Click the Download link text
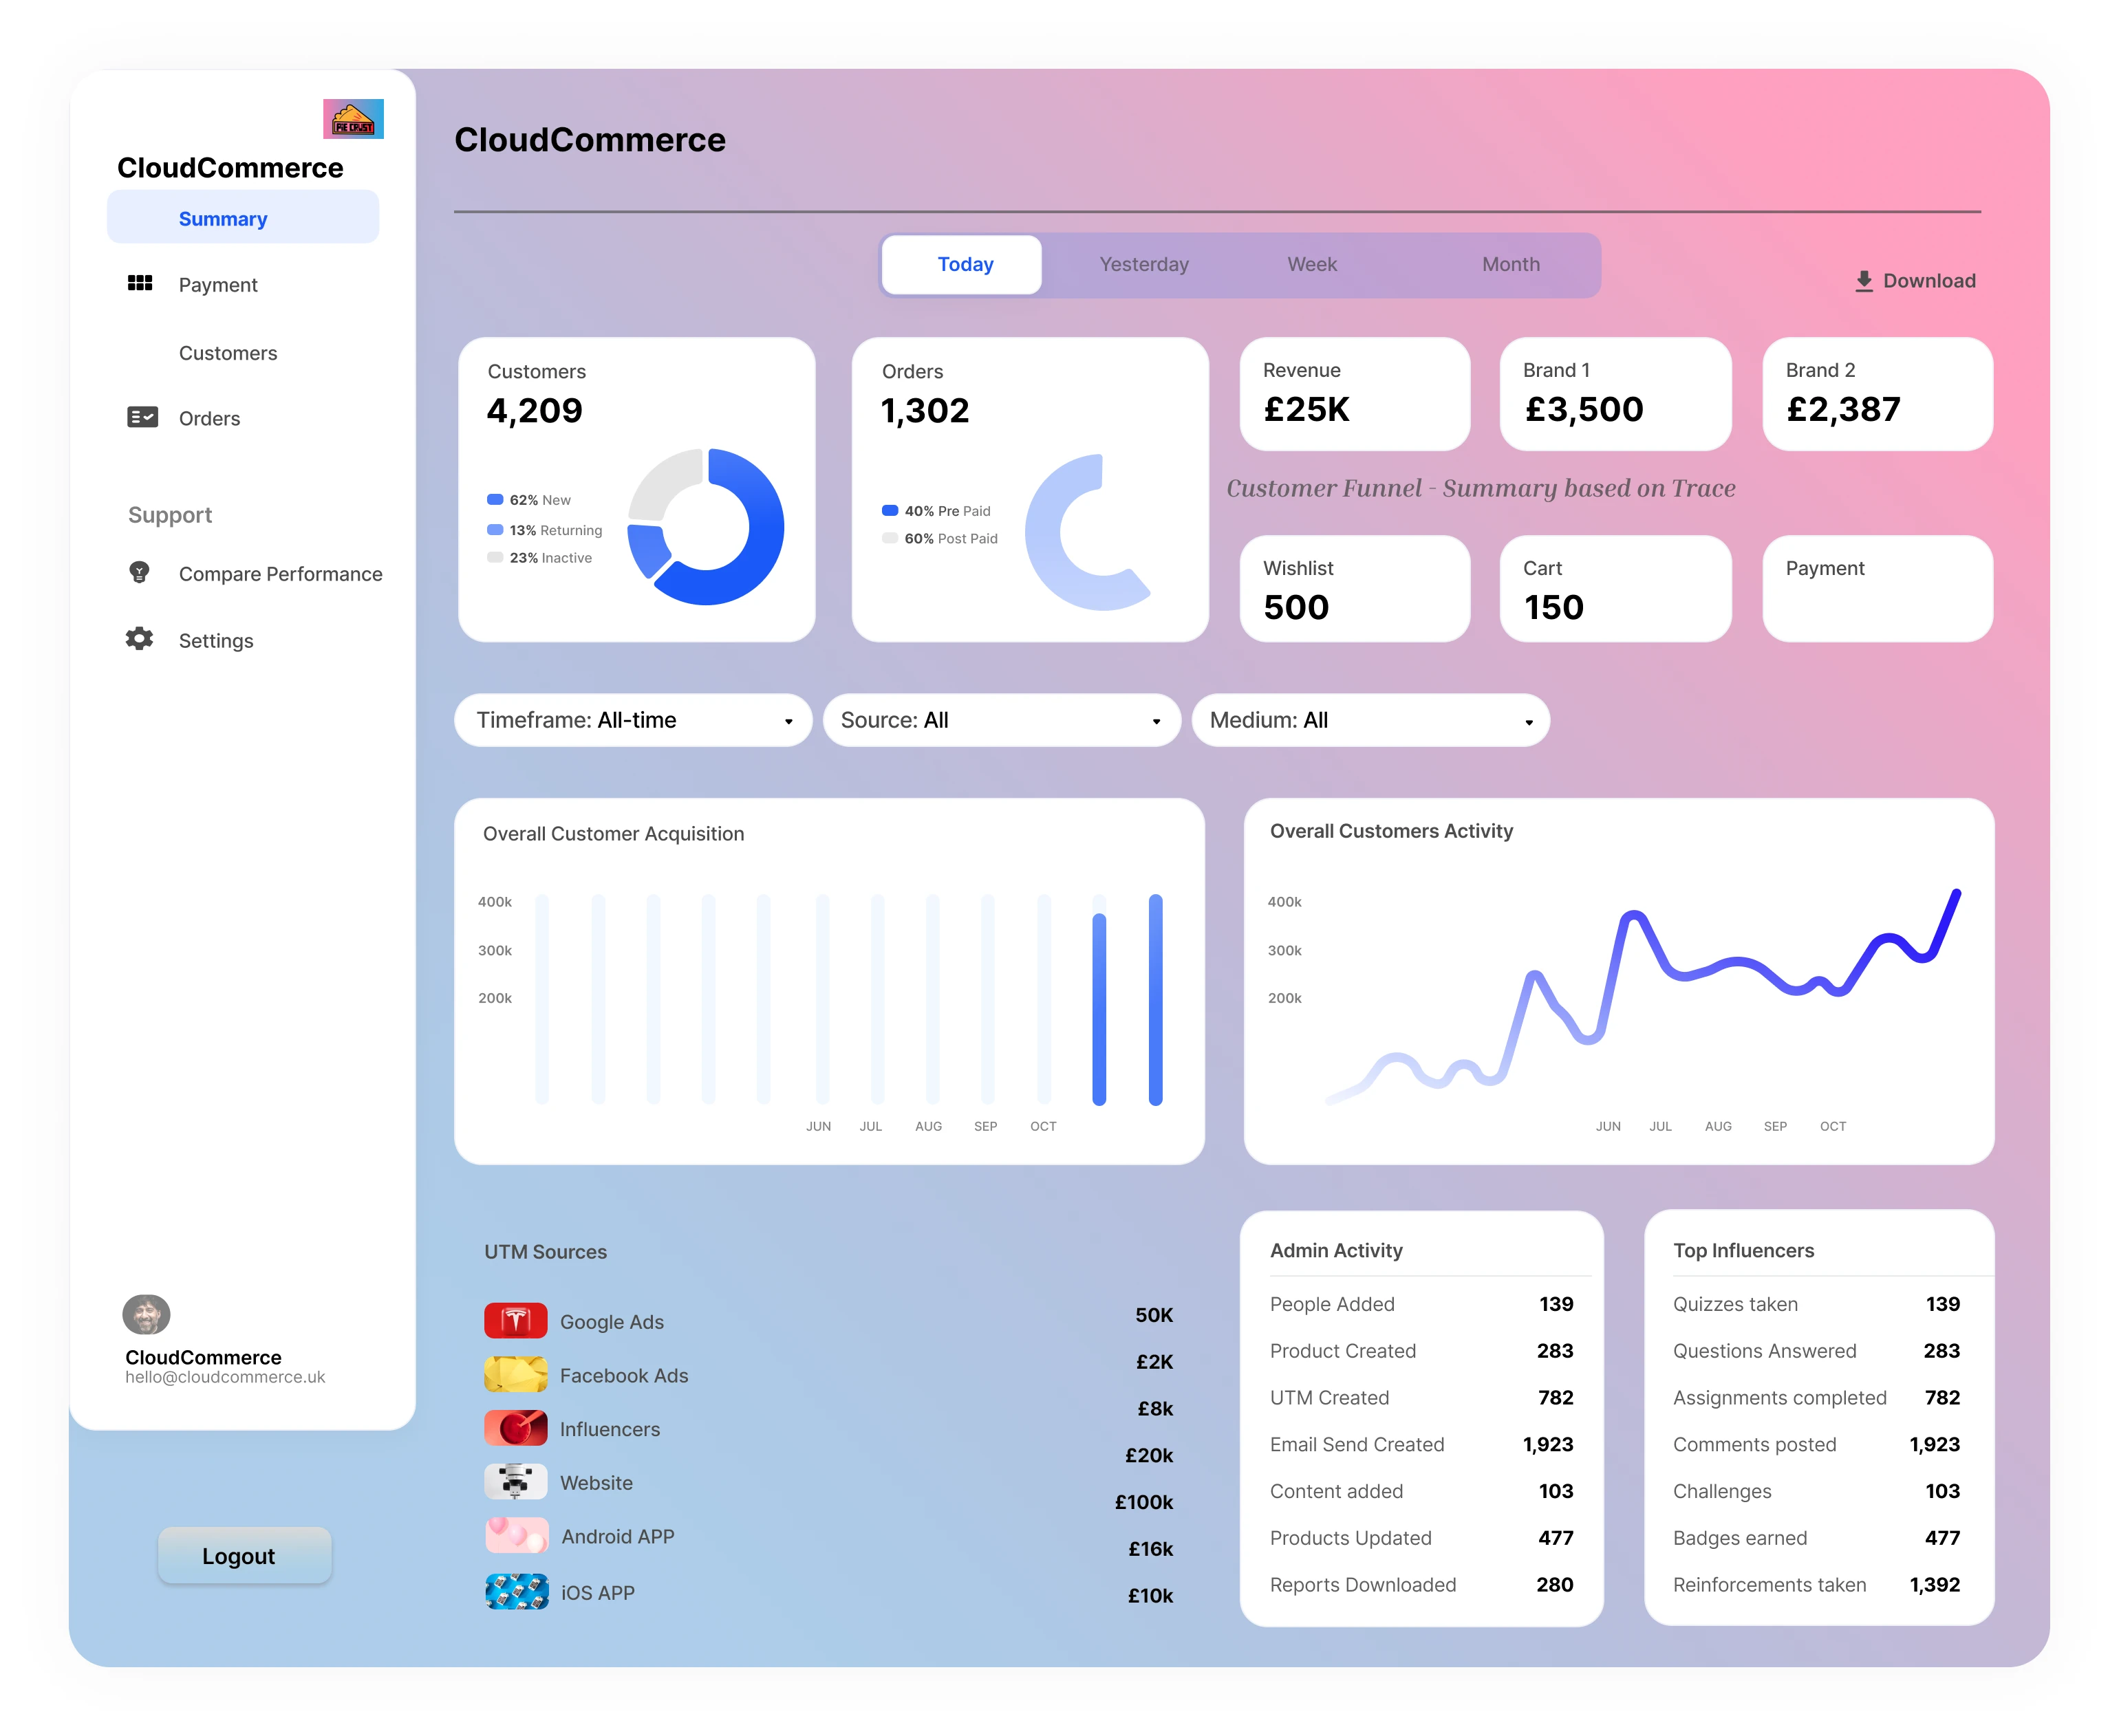Image resolution: width=2119 pixels, height=1736 pixels. pos(1929,281)
